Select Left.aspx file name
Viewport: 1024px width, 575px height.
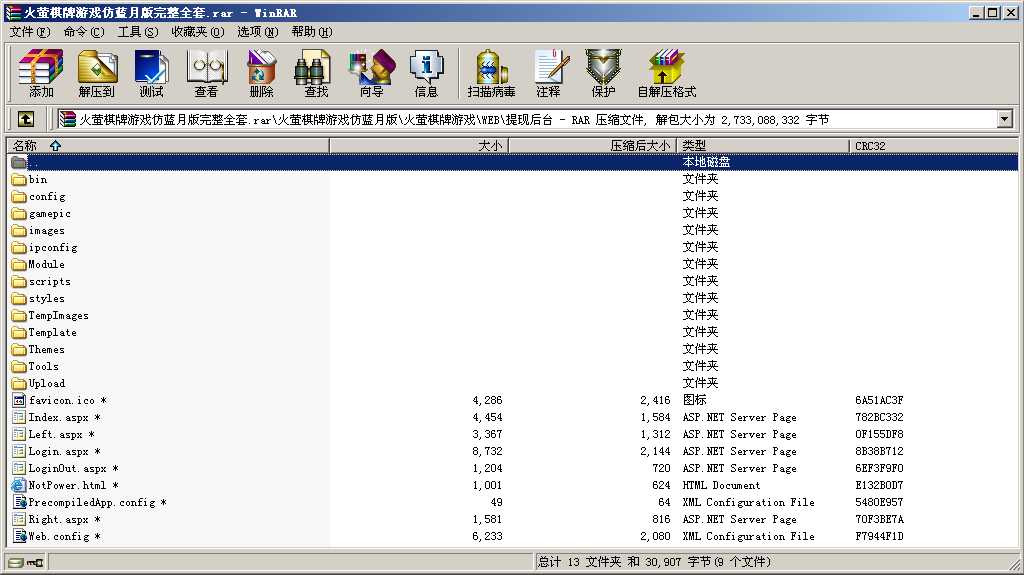[x=61, y=435]
